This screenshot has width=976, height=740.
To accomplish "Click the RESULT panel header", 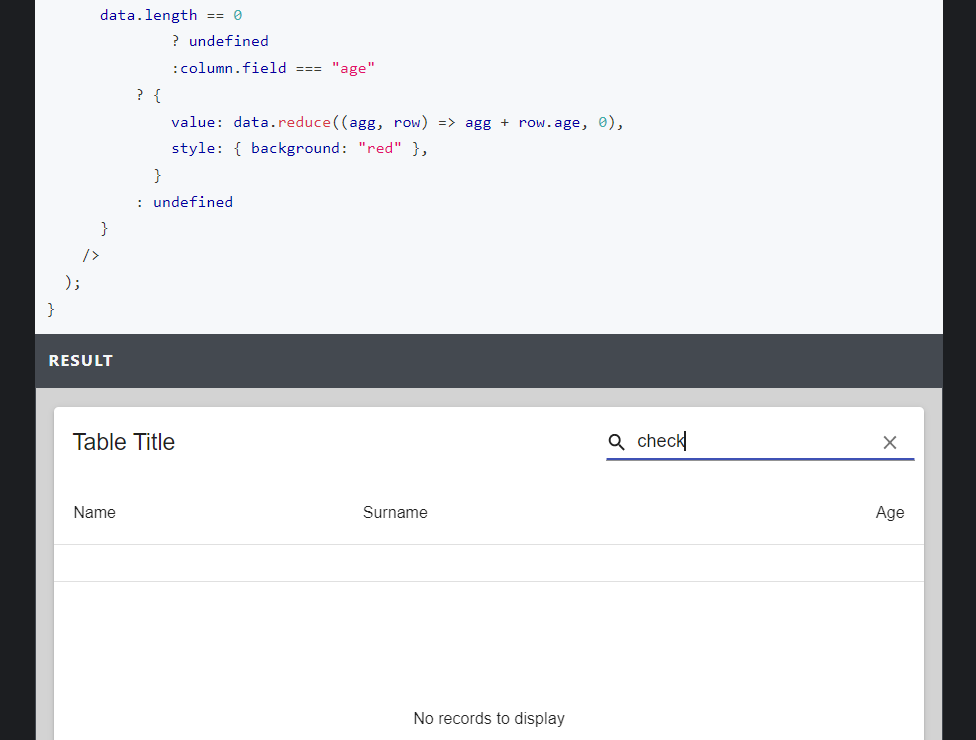I will pos(81,360).
